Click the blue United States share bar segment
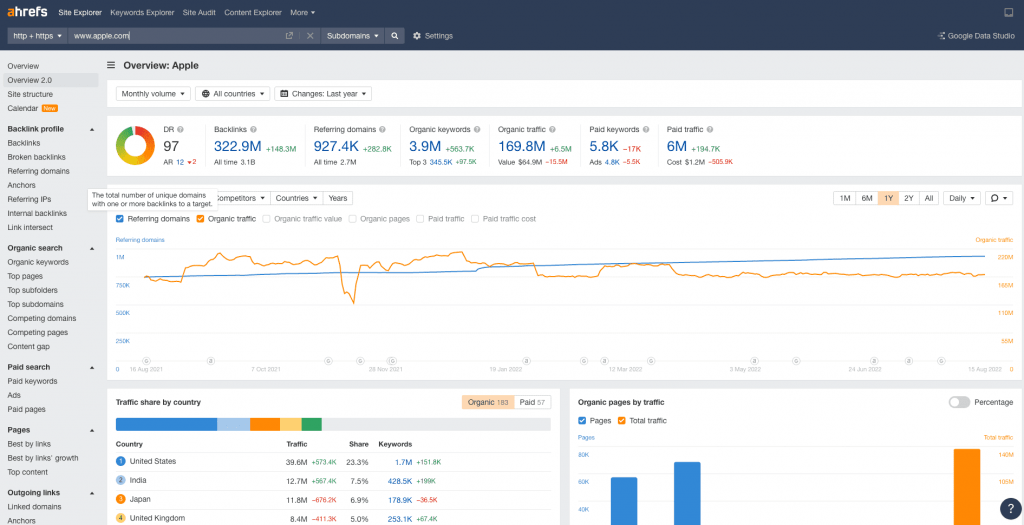 pos(166,424)
